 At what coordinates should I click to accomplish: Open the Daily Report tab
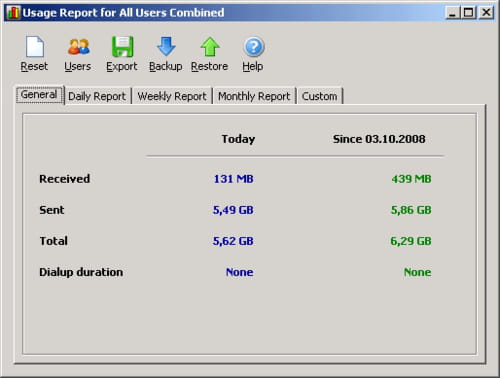97,96
